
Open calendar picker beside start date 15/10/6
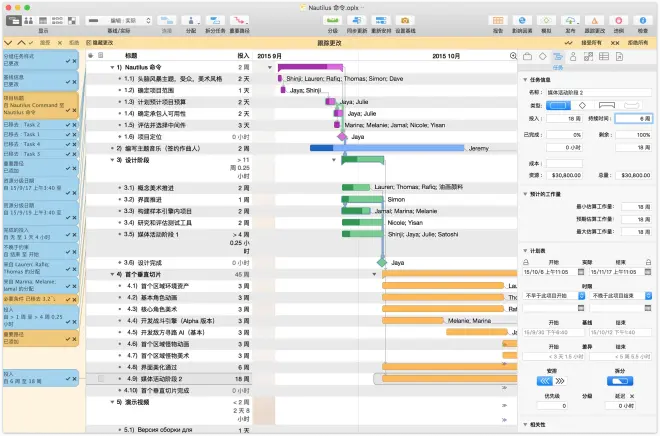581,272
